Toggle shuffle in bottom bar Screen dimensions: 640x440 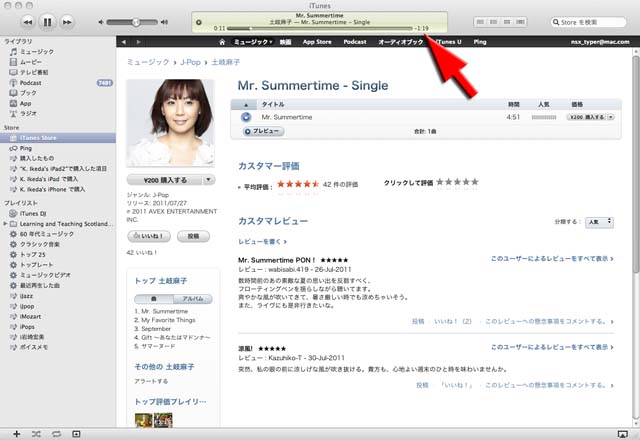tap(36, 434)
